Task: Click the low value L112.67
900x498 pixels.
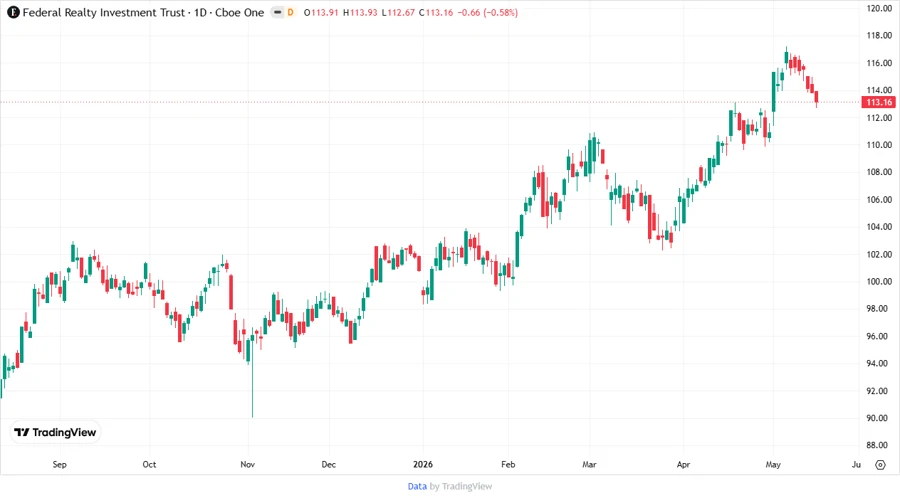Action: (398, 13)
